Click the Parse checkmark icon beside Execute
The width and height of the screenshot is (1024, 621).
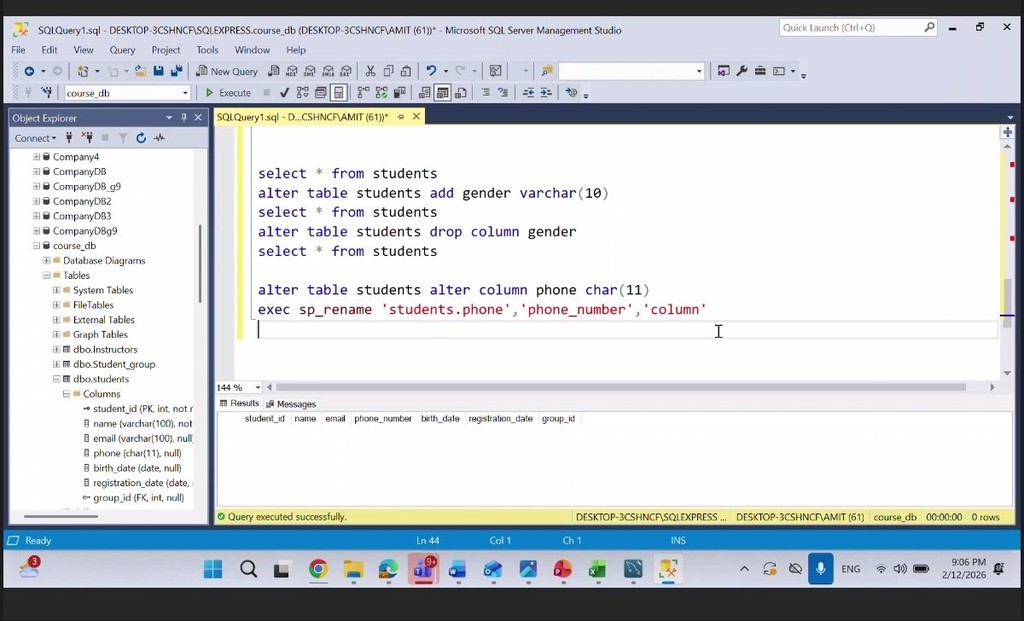pos(285,93)
